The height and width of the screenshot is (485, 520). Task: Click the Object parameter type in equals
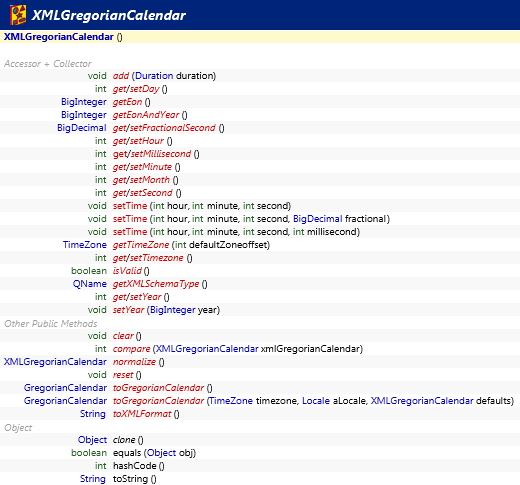click(x=161, y=453)
